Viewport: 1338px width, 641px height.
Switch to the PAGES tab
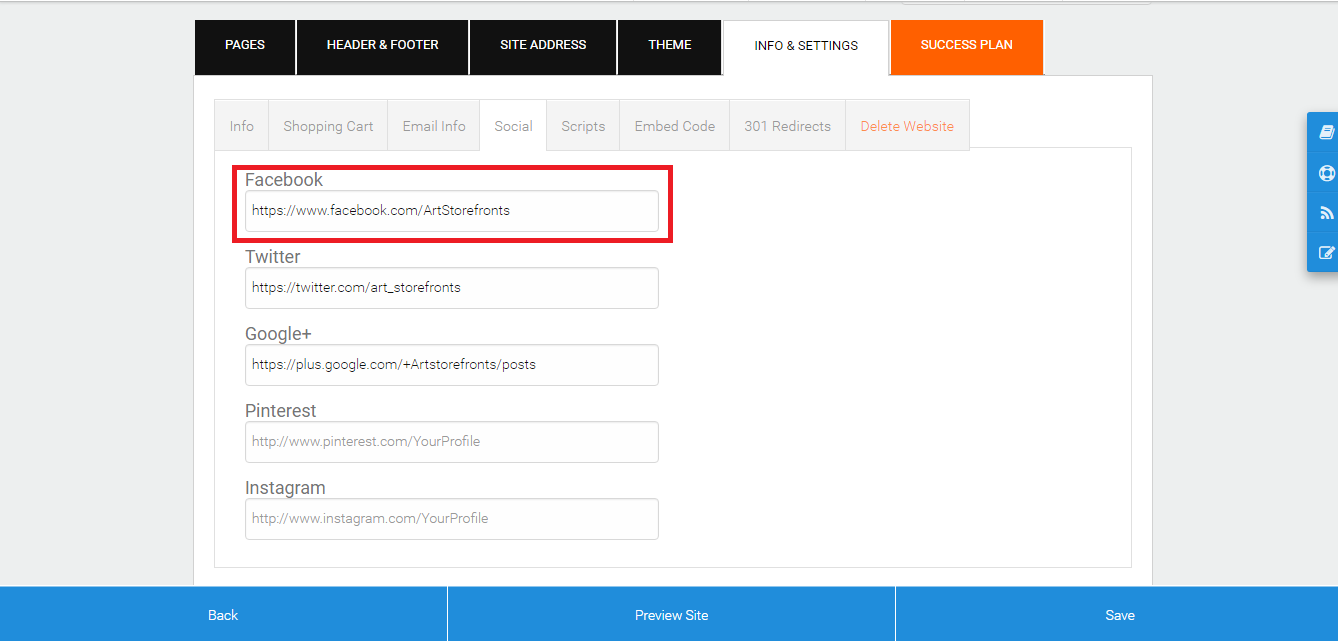[244, 44]
